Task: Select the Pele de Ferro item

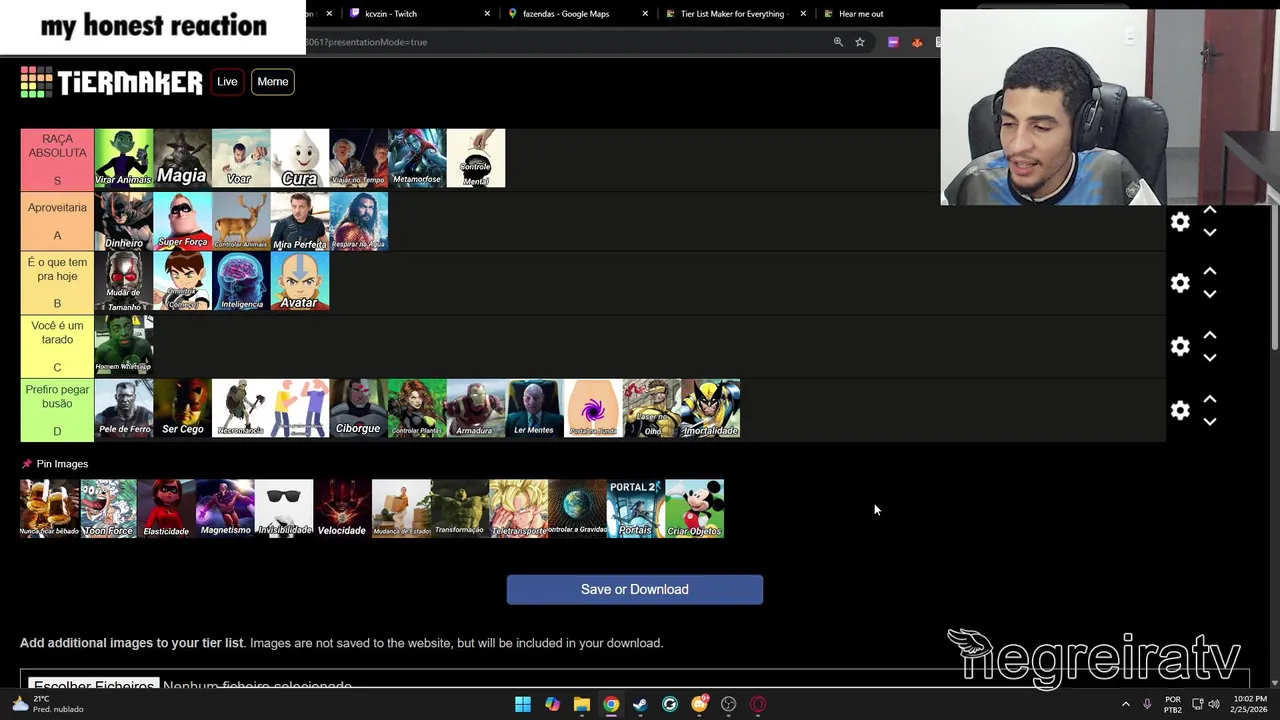Action: 124,408
